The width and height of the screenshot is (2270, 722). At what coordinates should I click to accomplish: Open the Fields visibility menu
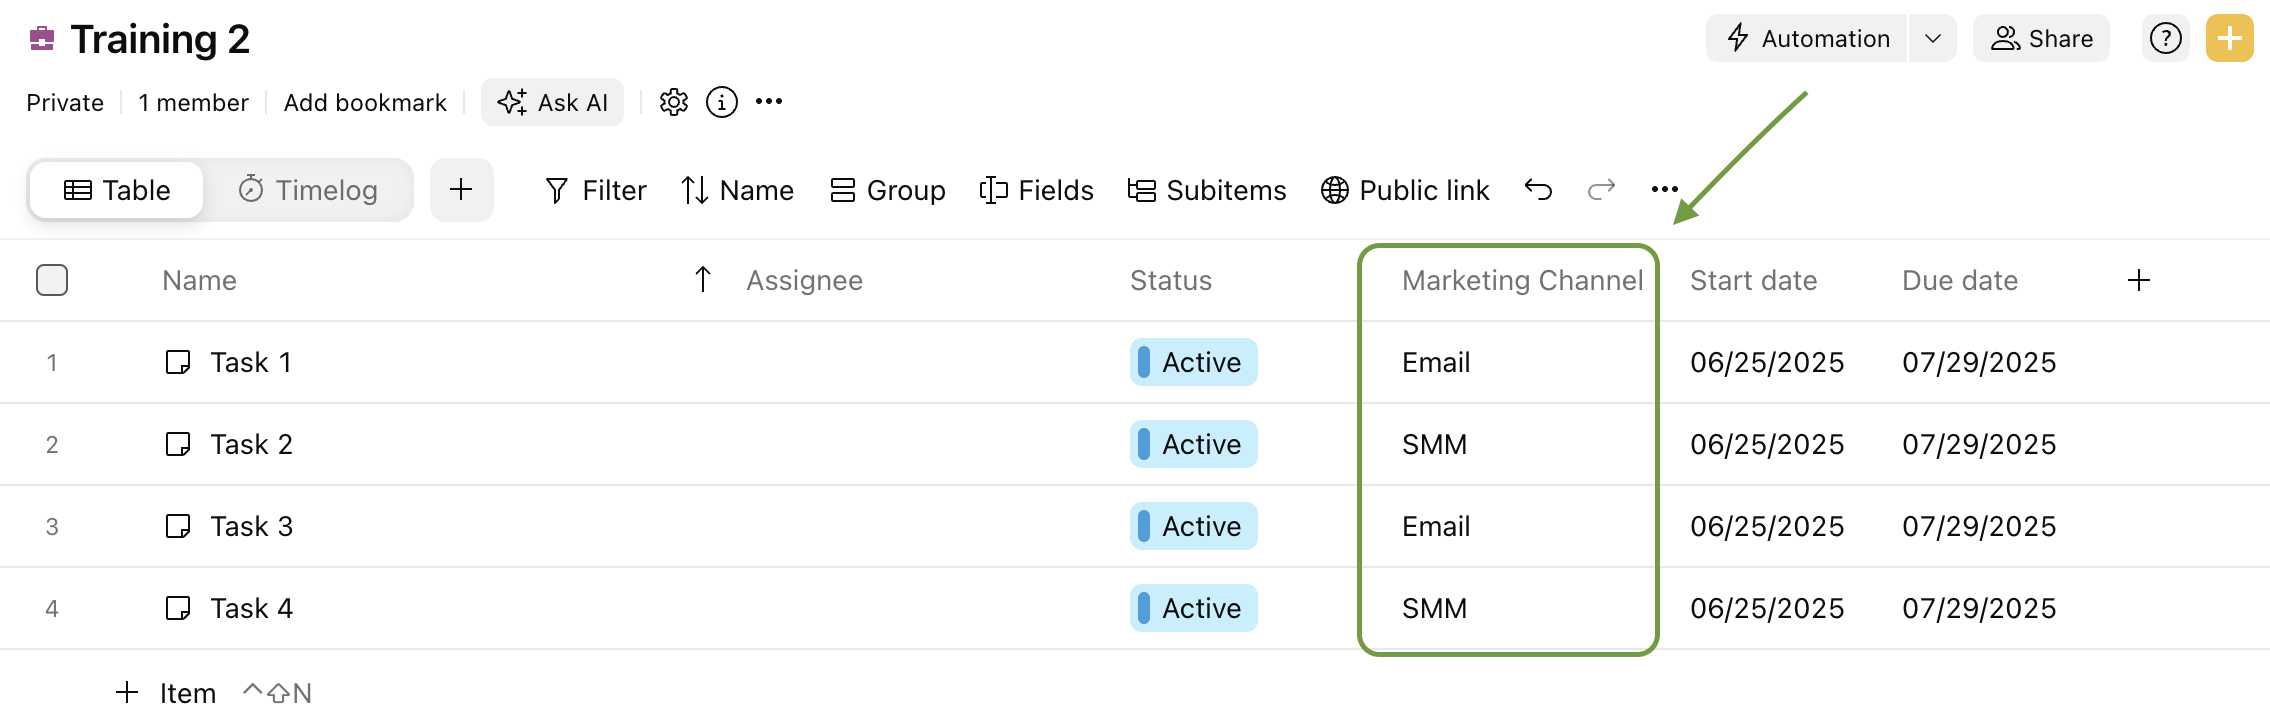(1036, 190)
